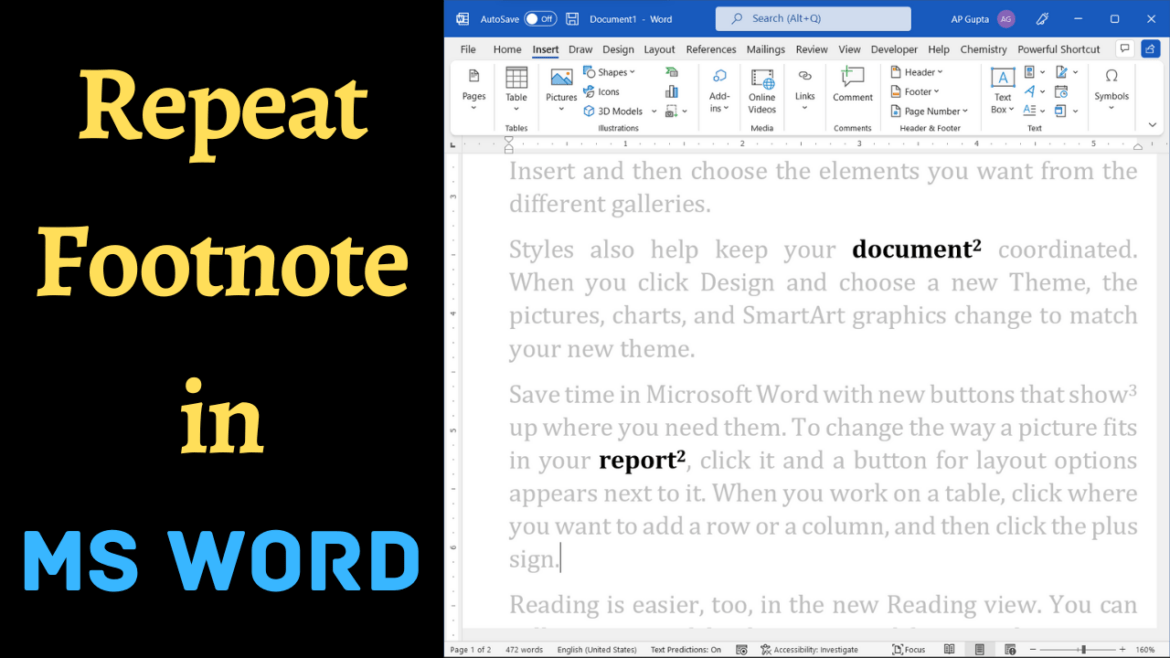Click the Accessibility: Investigate button
Viewport: 1170px width, 658px height.
tap(810, 648)
